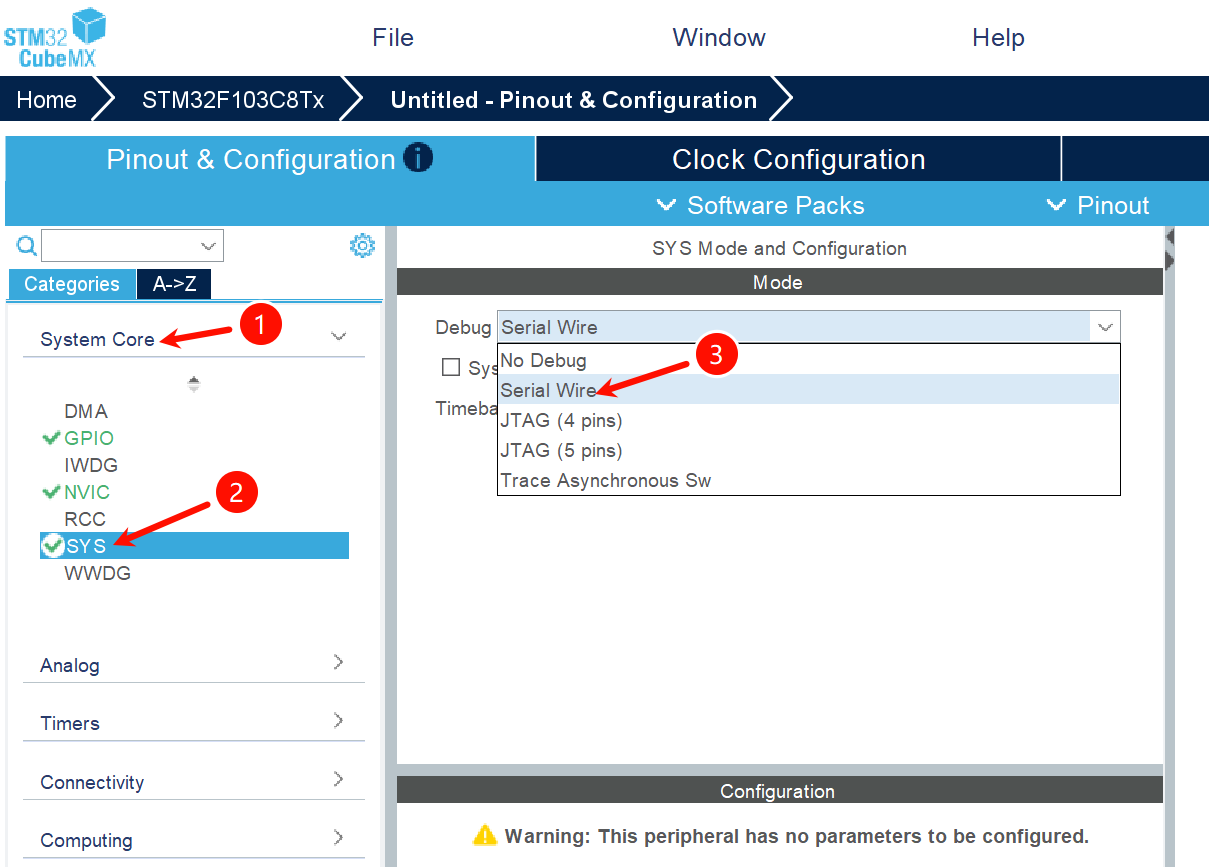Choose Serial Wire in the dropdown list
This screenshot has width=1209, height=867.
(x=809, y=390)
